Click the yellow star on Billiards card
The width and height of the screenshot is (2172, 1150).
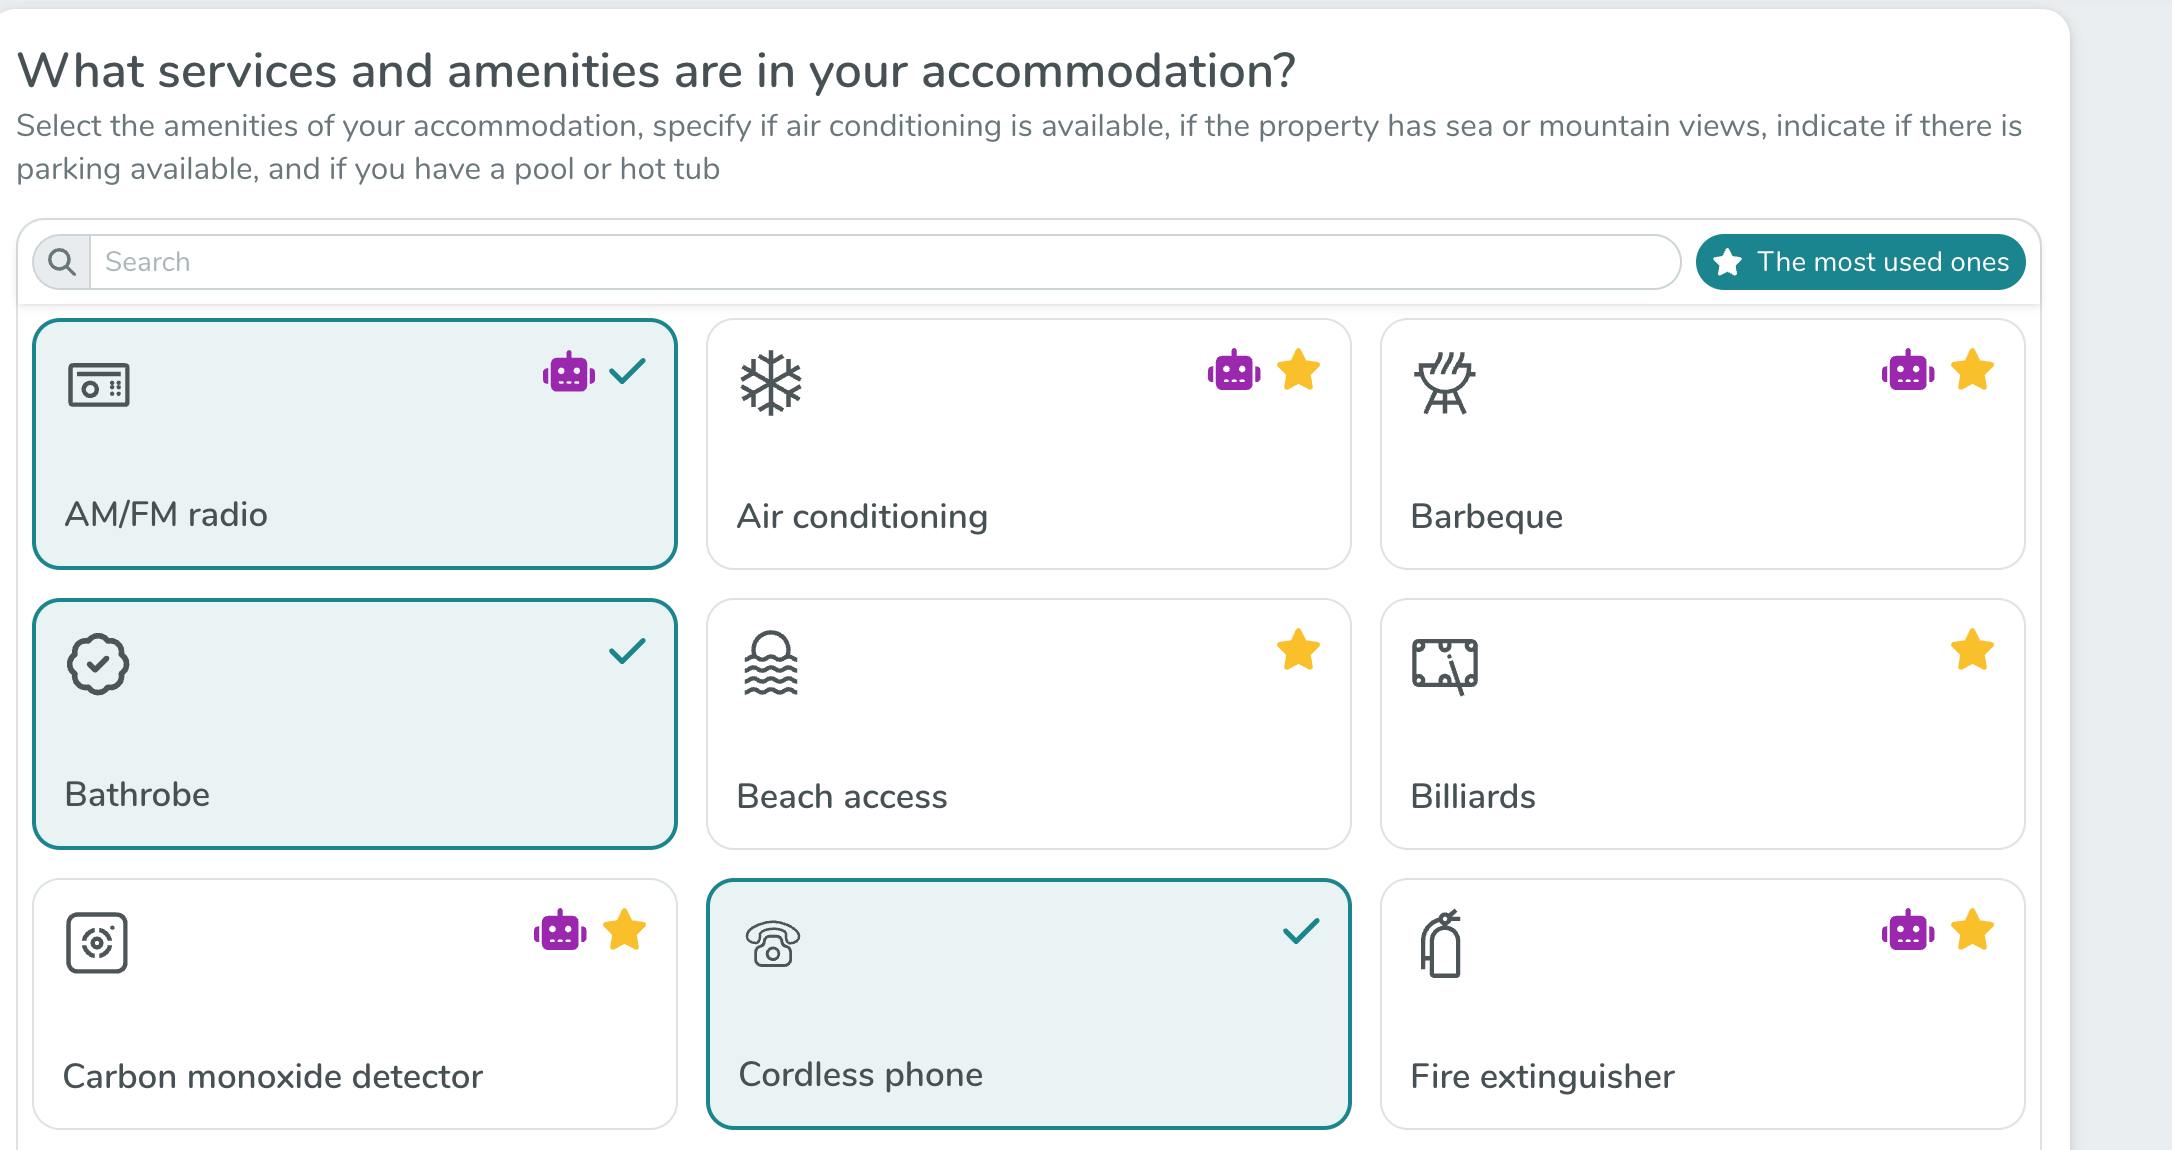coord(1972,651)
